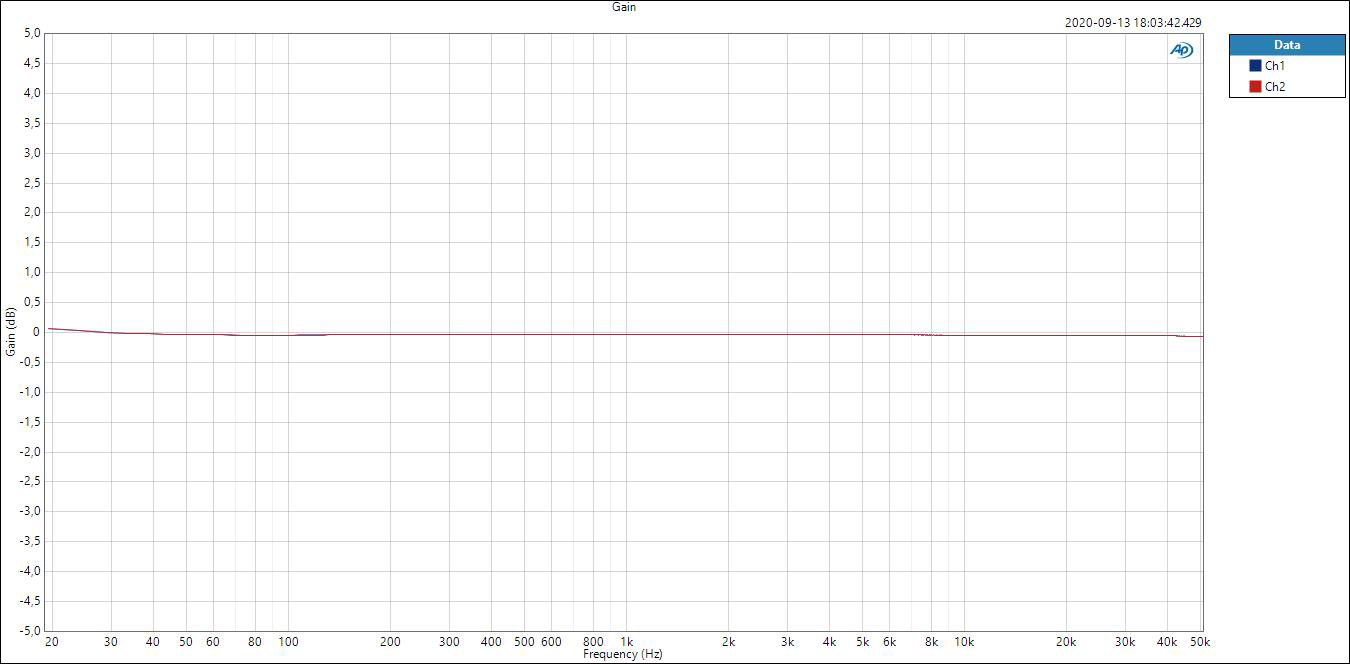Click the timestamp 2020-09-13 18:03:42.429
1350x664 pixels.
coord(1133,22)
